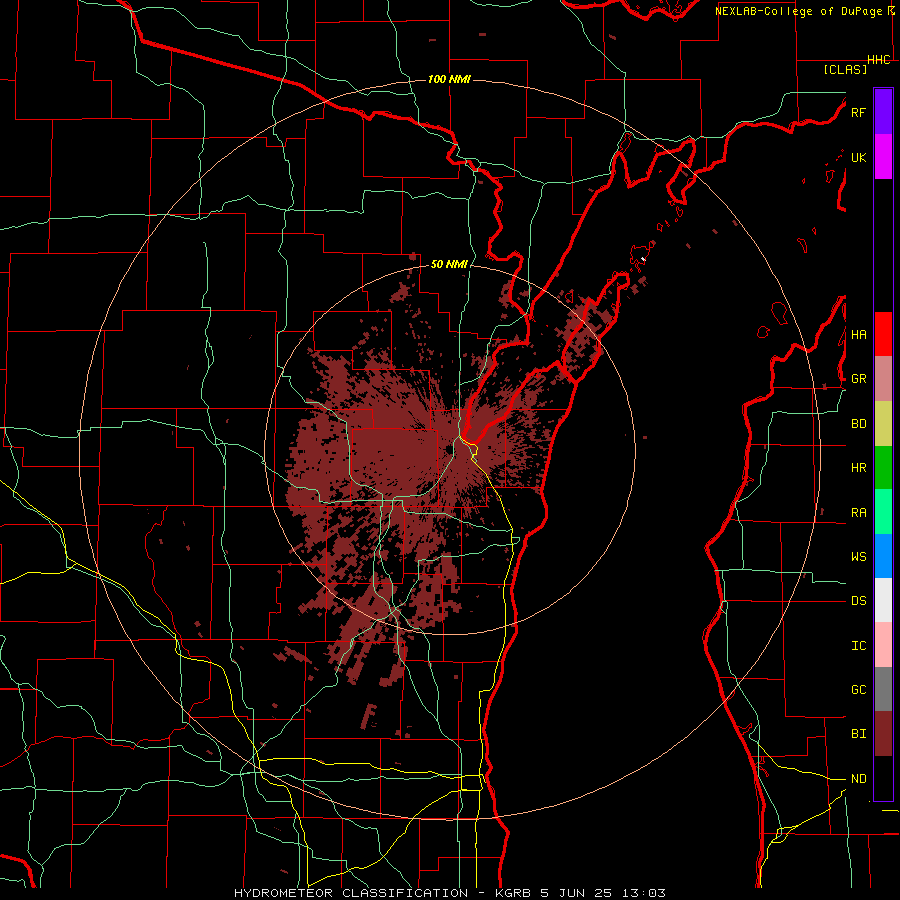Image resolution: width=900 pixels, height=900 pixels.
Task: Click the dark green HR swatch
Action: coord(883,468)
